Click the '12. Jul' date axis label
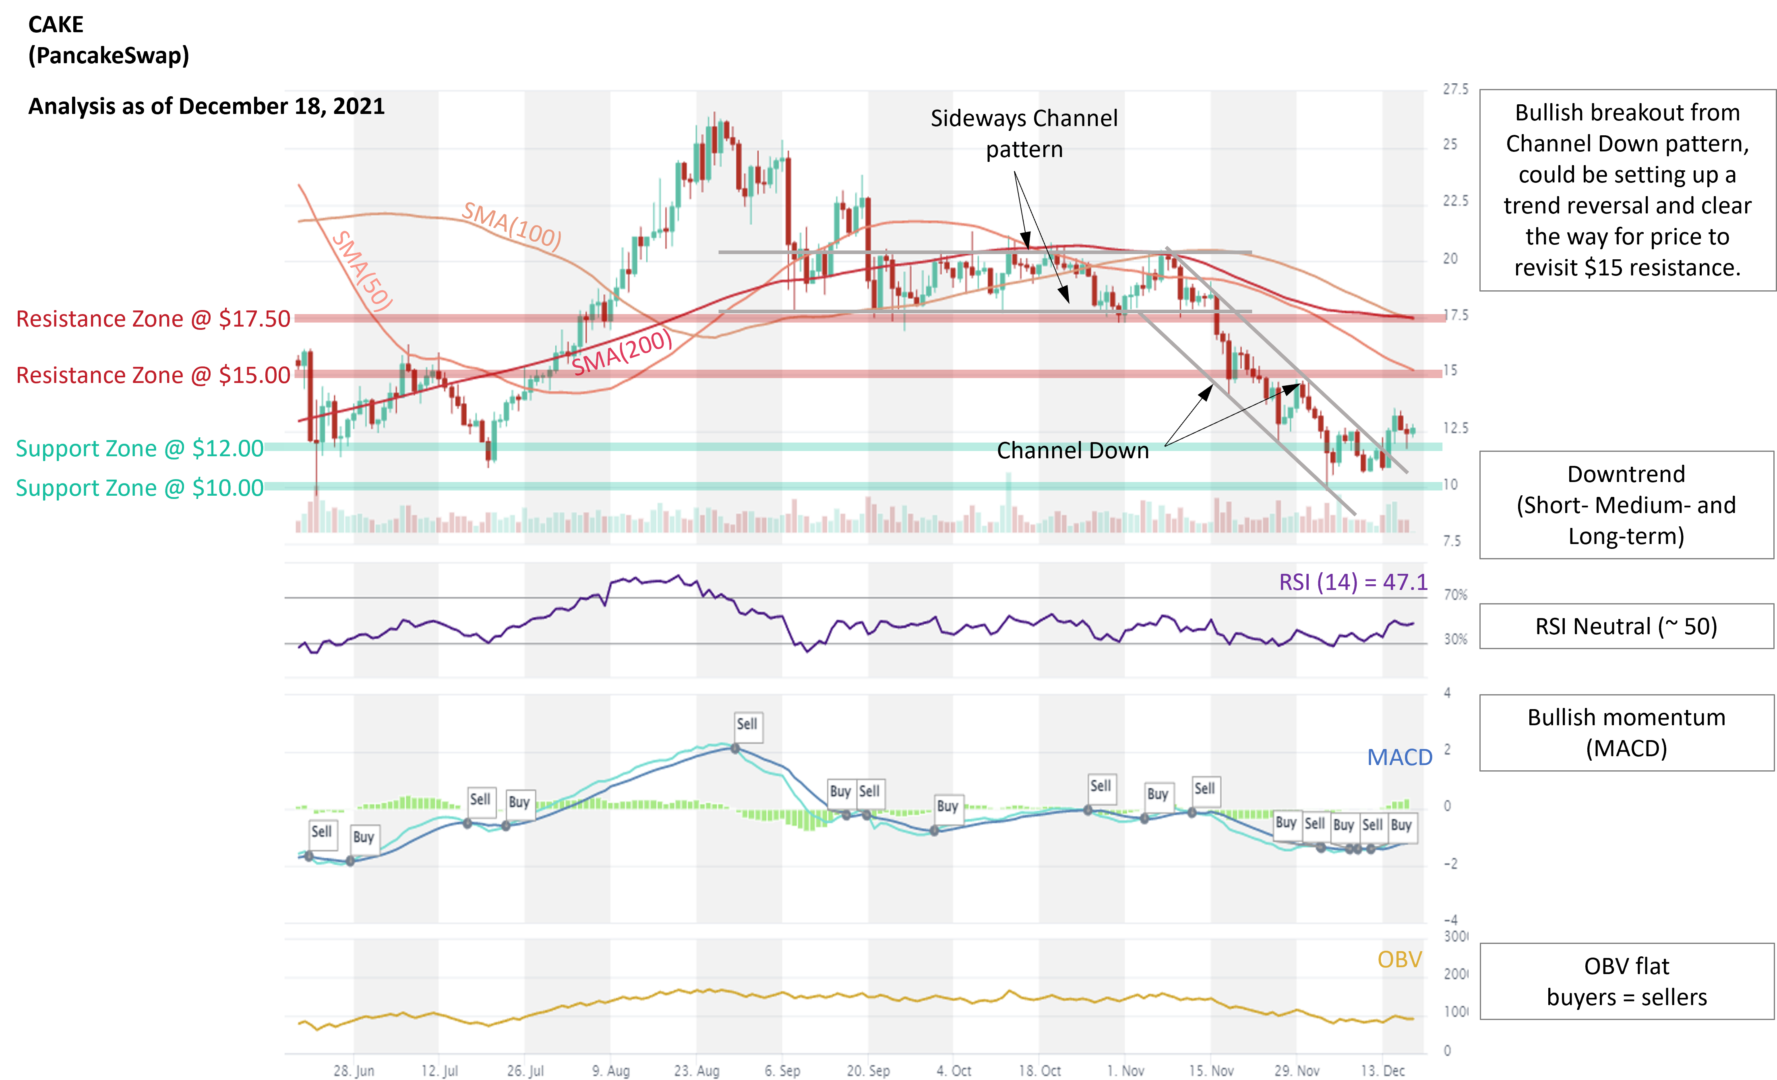 439,1070
